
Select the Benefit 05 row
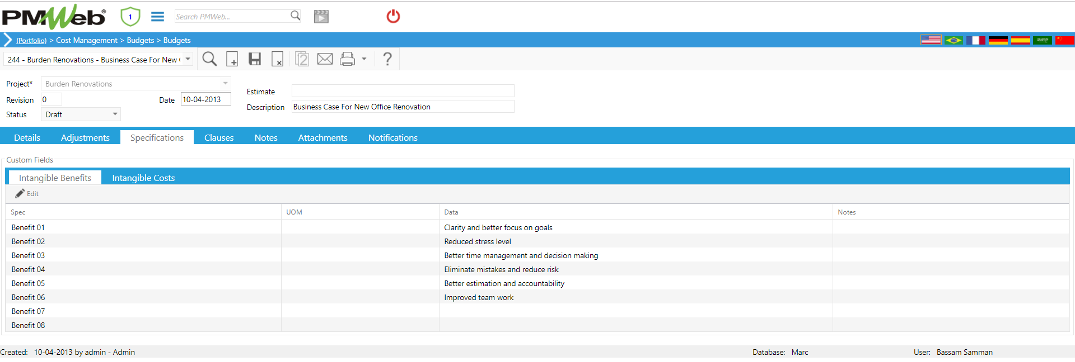(x=537, y=283)
